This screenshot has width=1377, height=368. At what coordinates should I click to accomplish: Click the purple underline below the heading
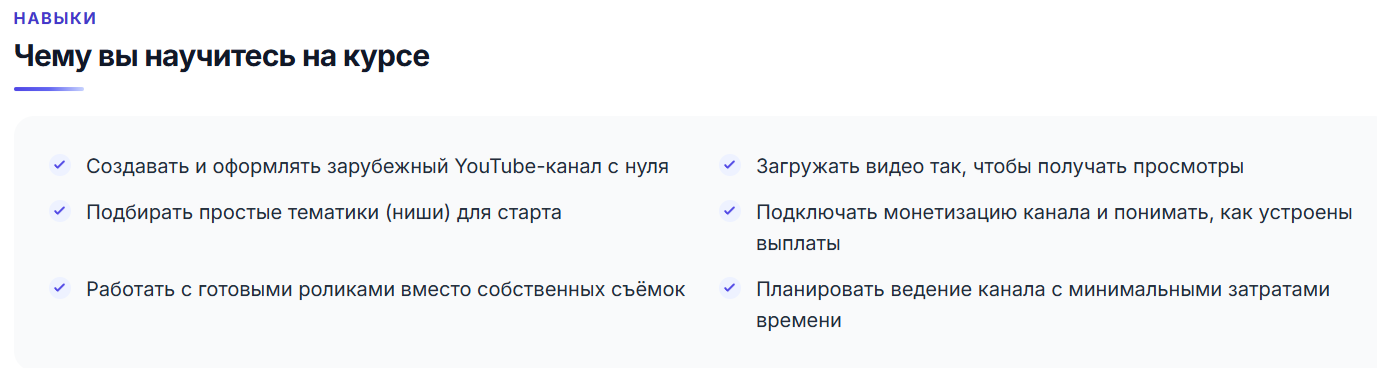(x=49, y=89)
